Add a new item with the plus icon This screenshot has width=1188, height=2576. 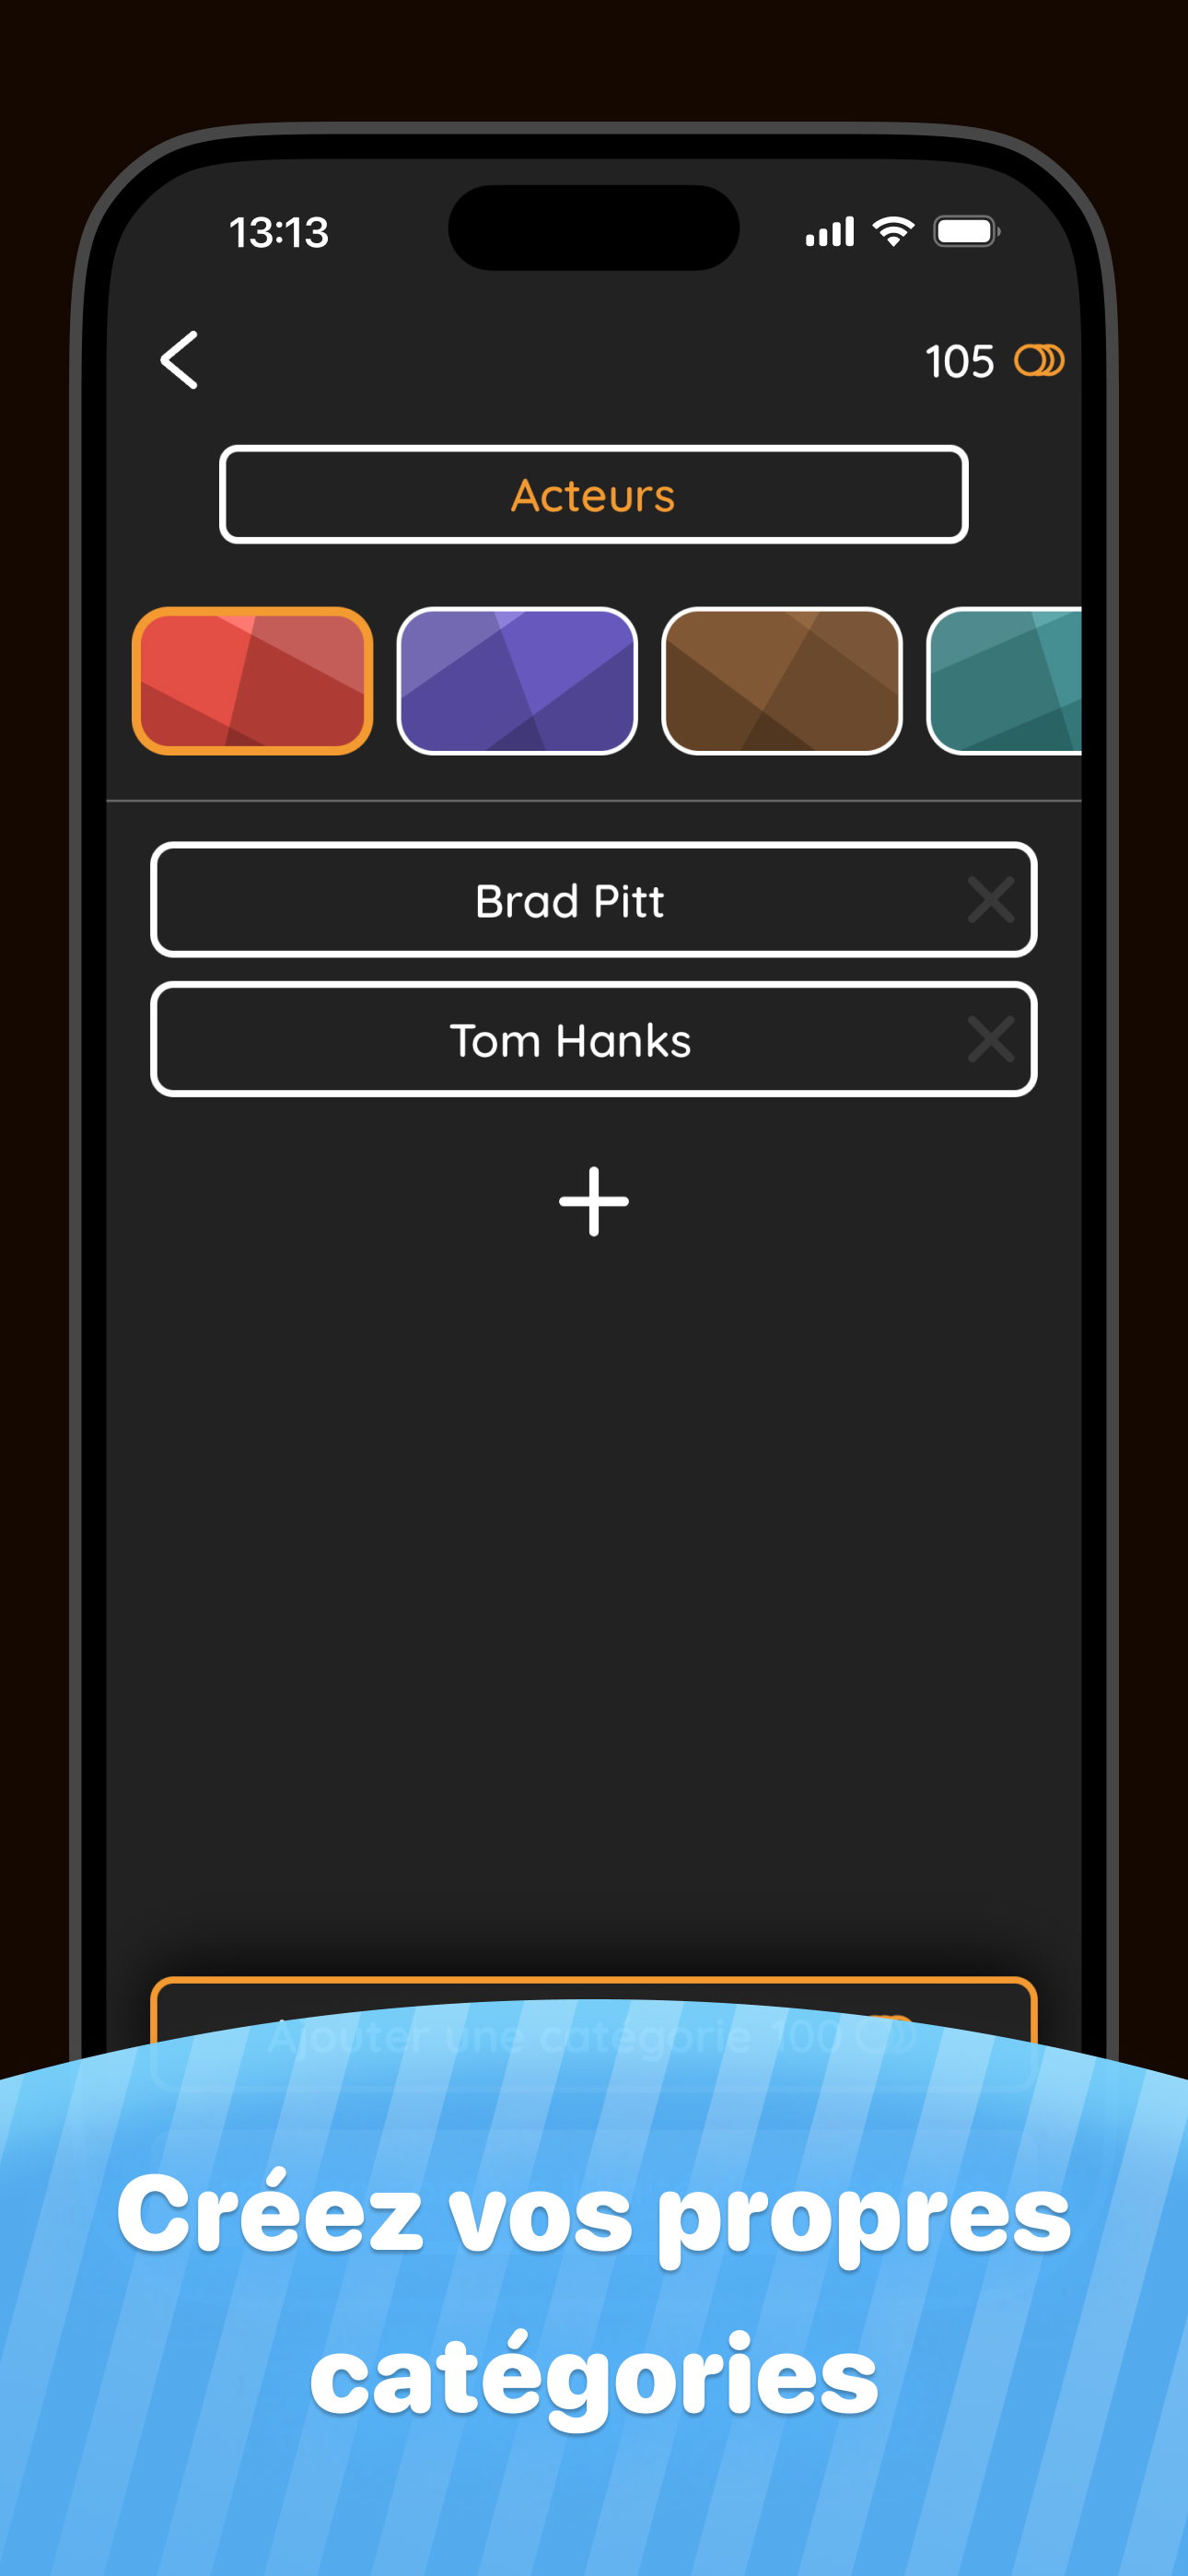tap(594, 1201)
